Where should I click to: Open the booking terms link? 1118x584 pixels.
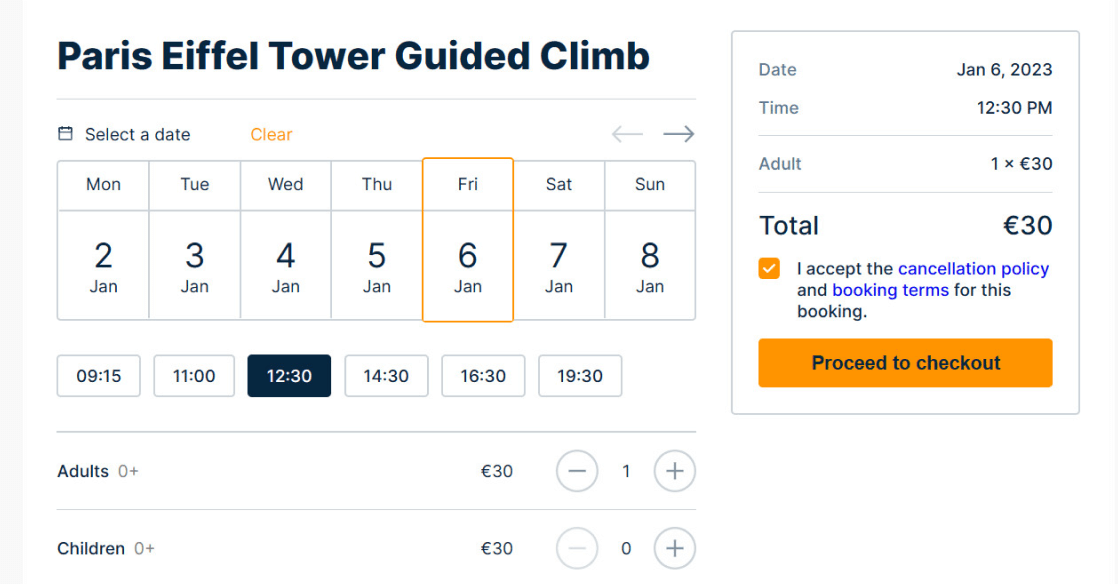point(891,290)
